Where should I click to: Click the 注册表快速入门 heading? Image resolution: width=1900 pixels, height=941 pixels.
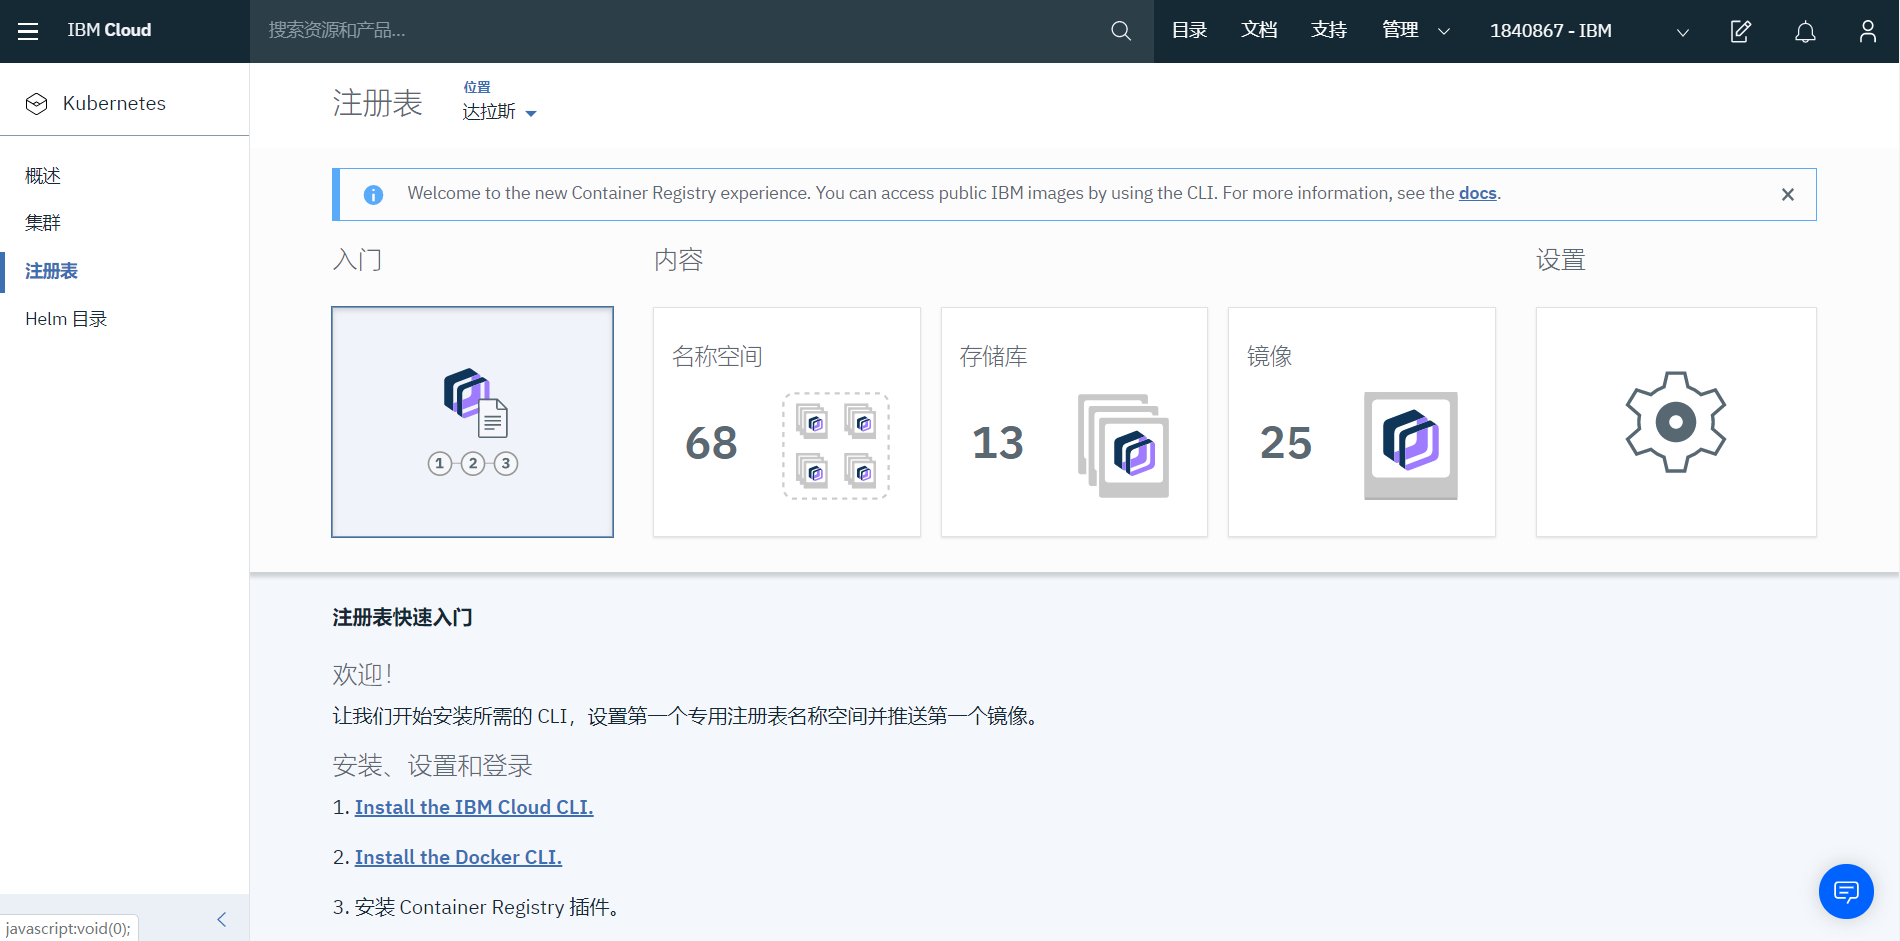(402, 618)
